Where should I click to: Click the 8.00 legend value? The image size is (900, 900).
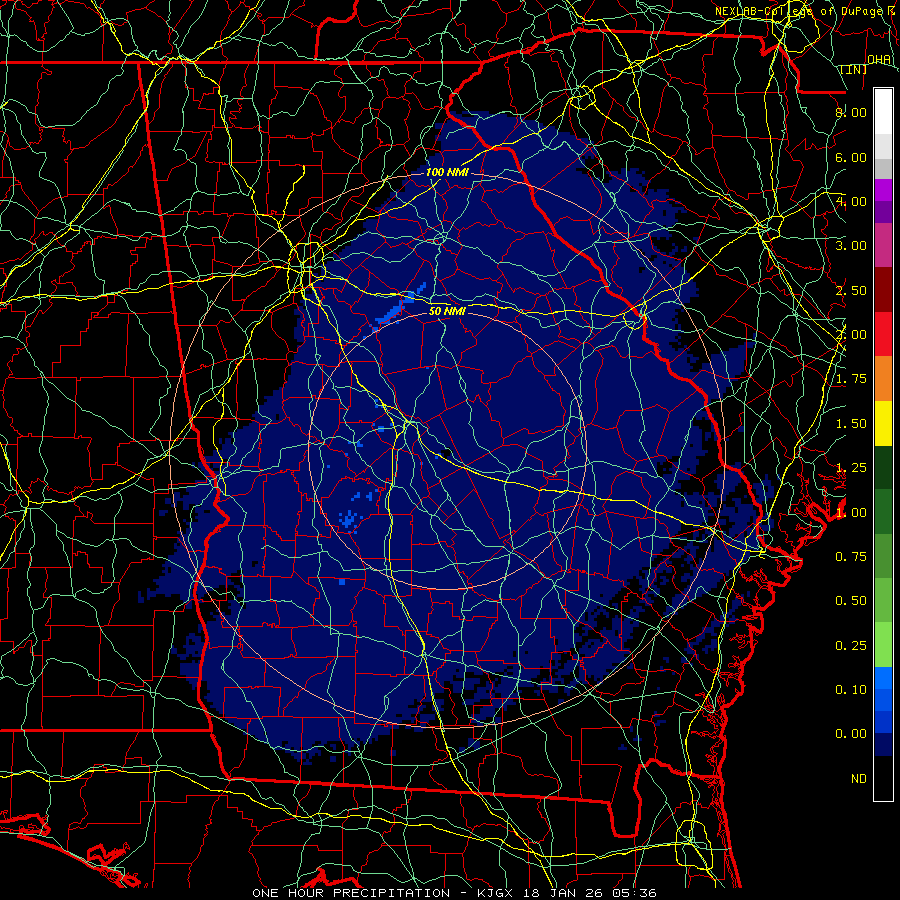coord(851,112)
